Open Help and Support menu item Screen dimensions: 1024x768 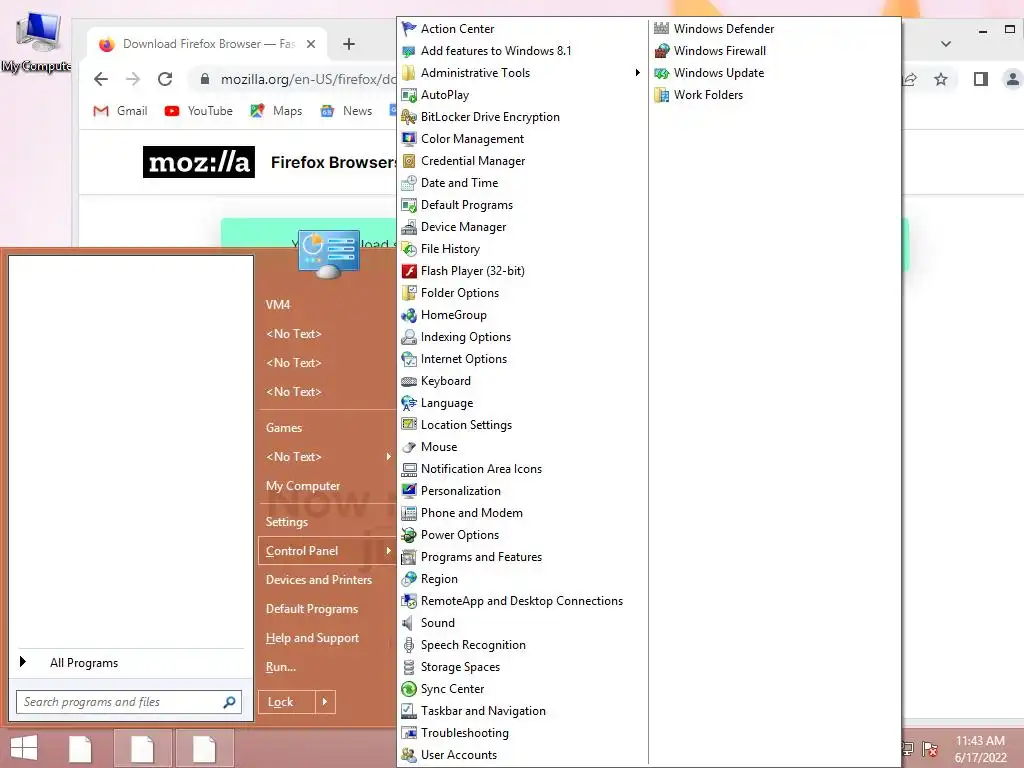coord(312,638)
